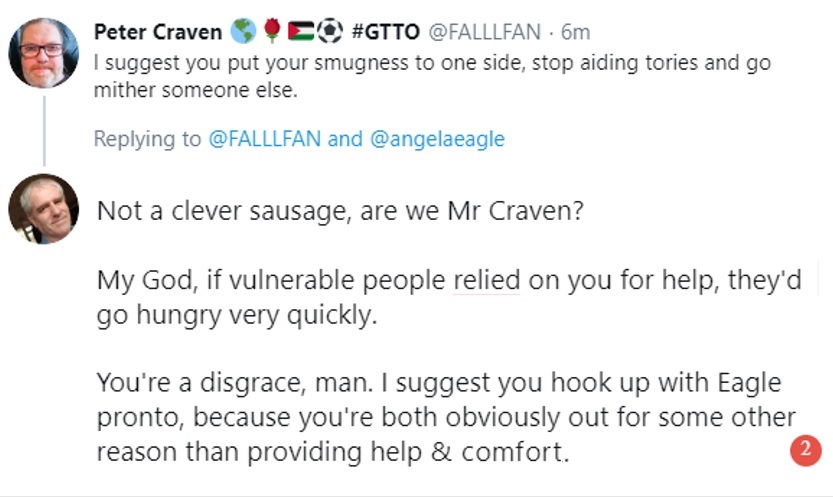
Task: Click the globe emoji in the name
Action: point(243,32)
